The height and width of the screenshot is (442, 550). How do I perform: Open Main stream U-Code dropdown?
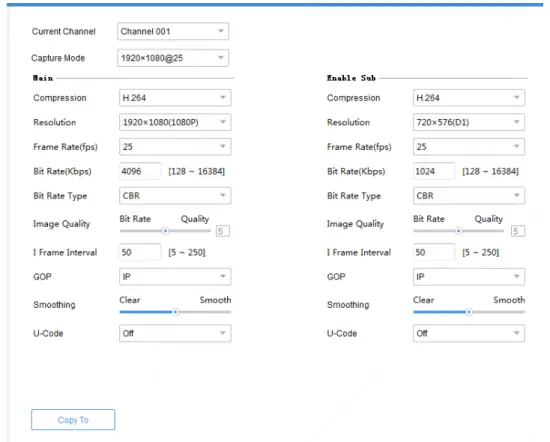[x=175, y=333]
